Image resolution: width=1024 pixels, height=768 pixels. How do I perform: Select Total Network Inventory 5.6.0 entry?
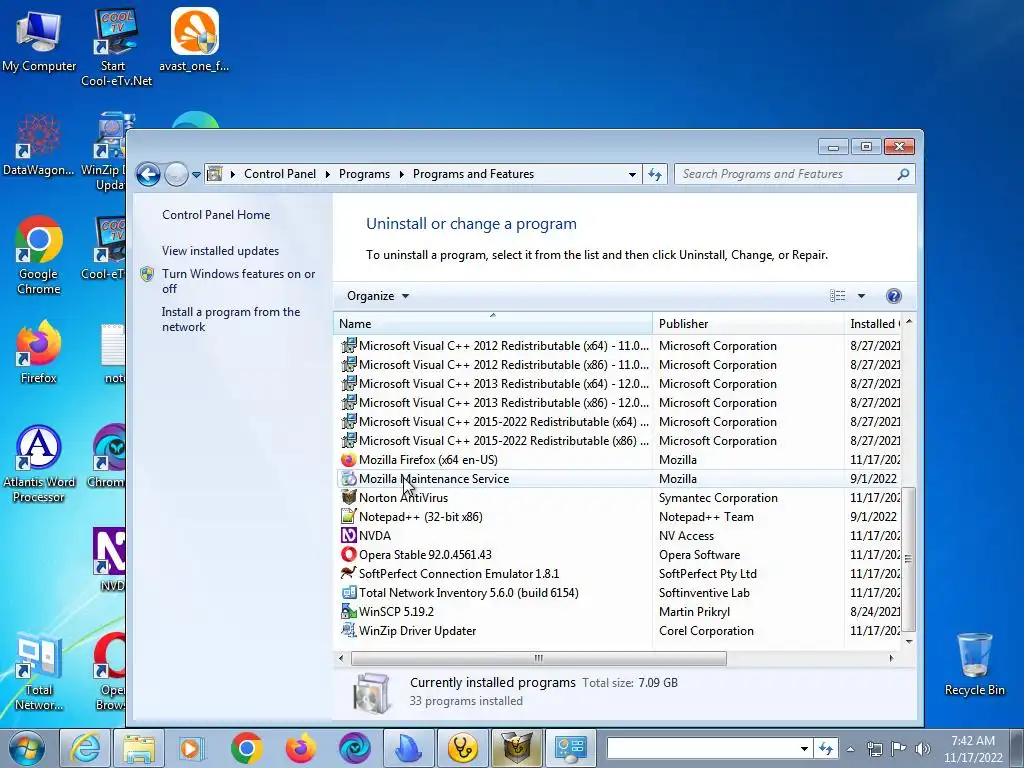[x=619, y=592]
